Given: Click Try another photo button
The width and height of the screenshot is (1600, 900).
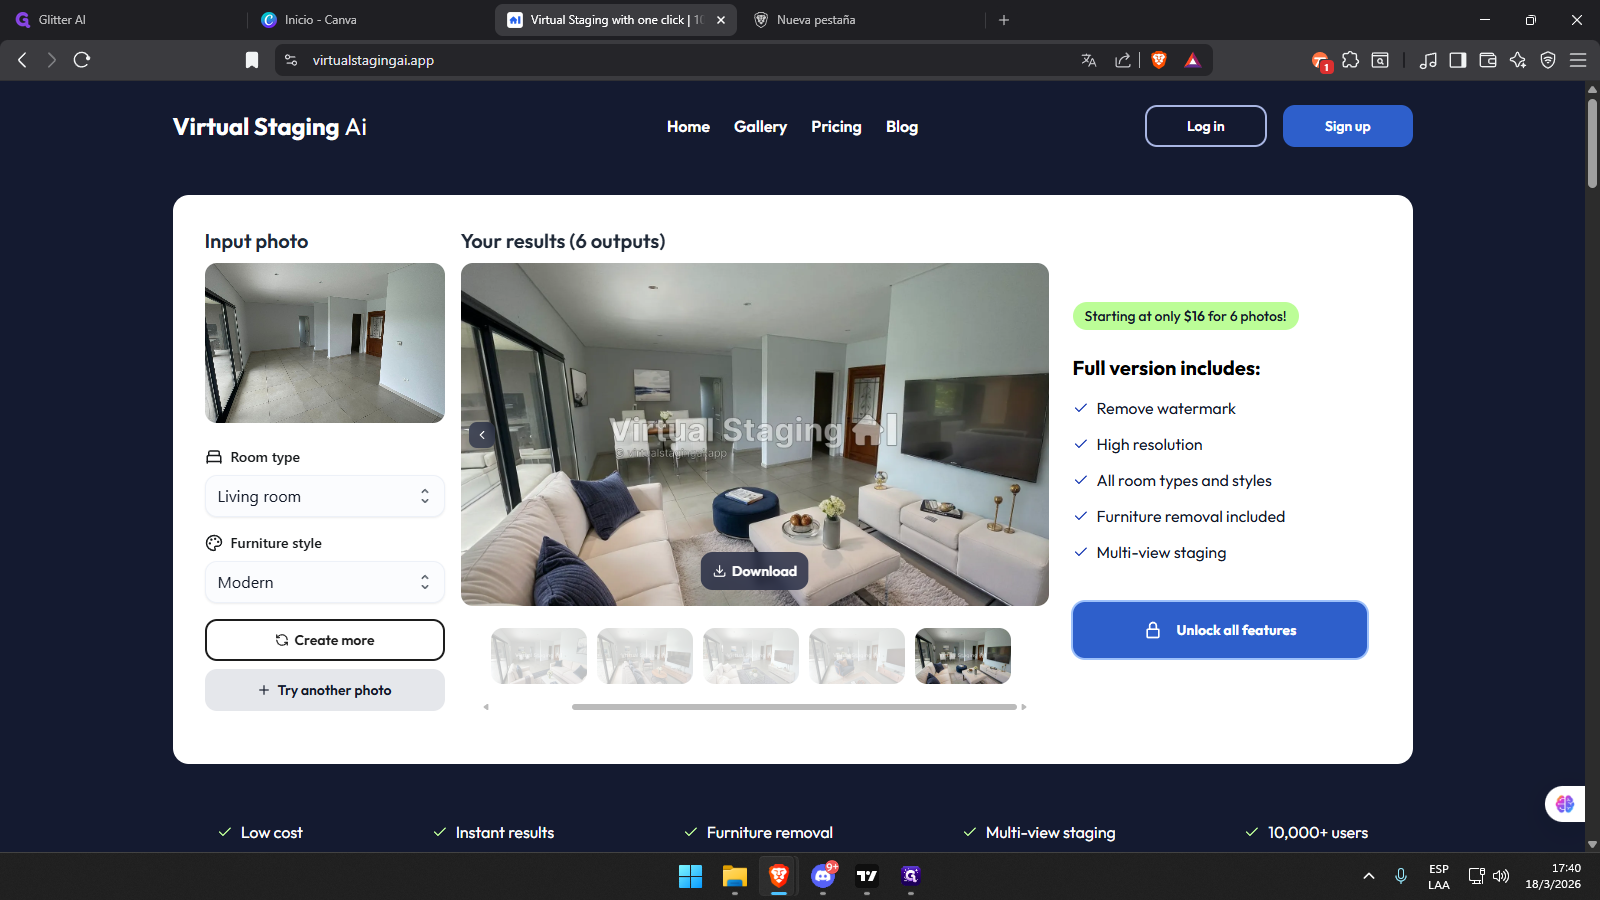Looking at the screenshot, I should (324, 690).
